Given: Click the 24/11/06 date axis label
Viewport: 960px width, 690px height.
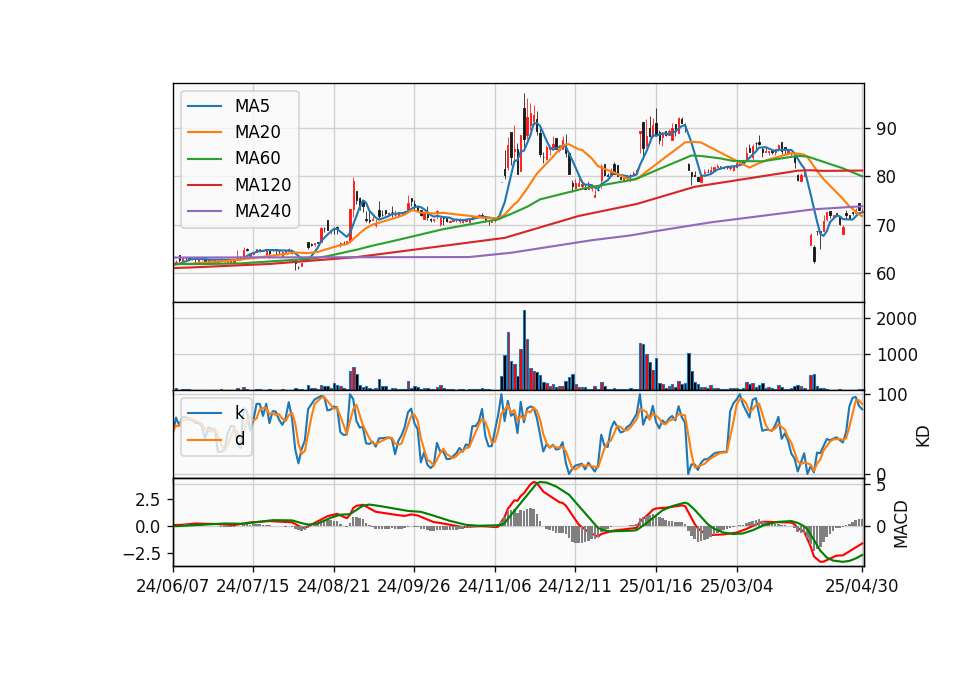Looking at the screenshot, I should 494,586.
